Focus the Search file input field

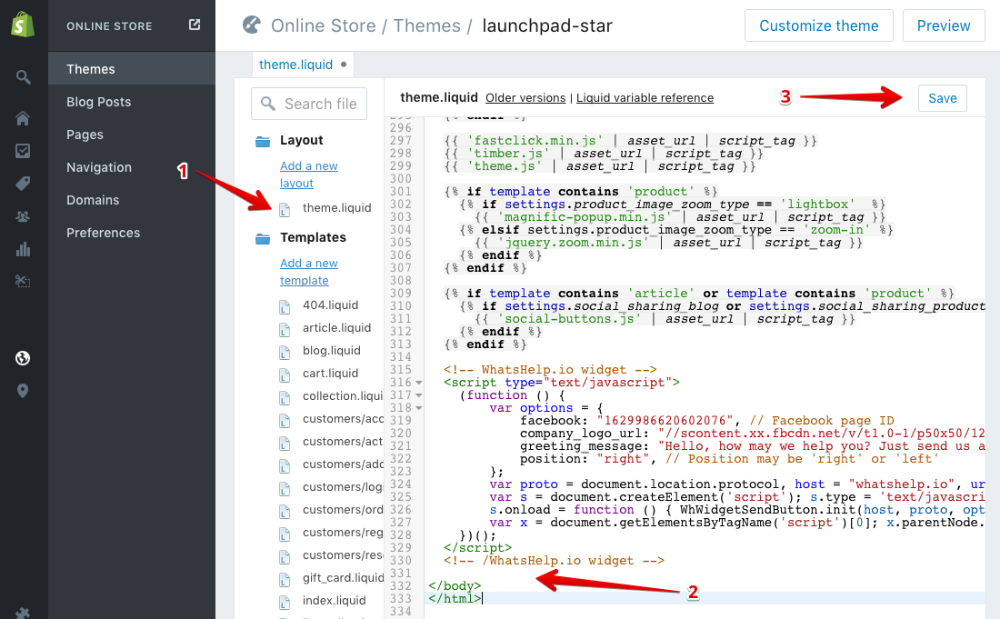[309, 104]
